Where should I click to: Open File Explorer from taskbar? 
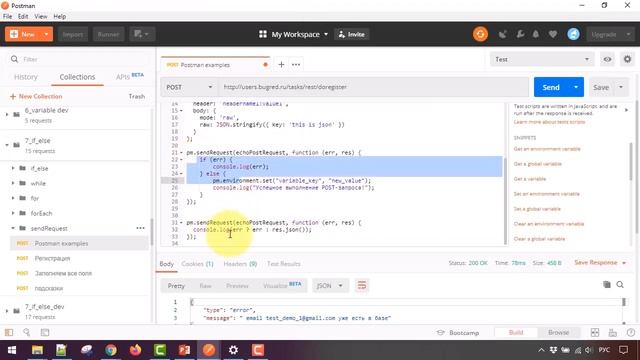pos(37,350)
